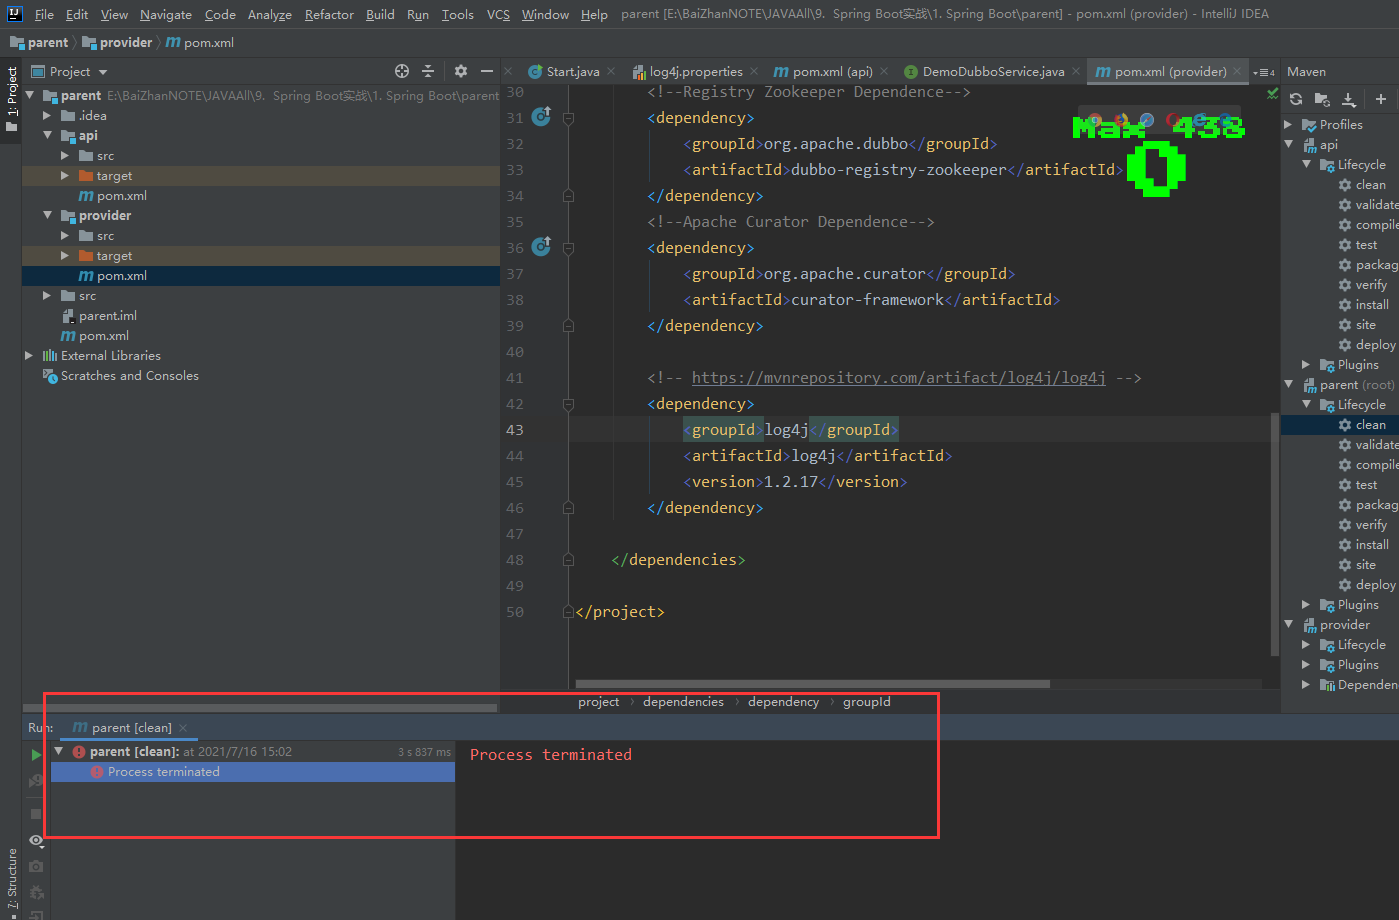Open the Refactor menu
1399x920 pixels.
click(329, 14)
